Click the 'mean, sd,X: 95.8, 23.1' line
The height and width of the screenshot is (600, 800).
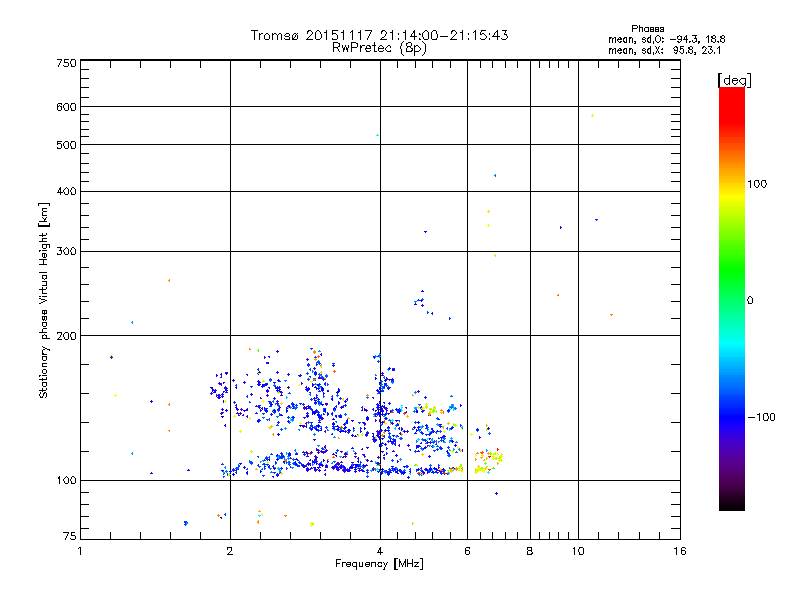(664, 50)
